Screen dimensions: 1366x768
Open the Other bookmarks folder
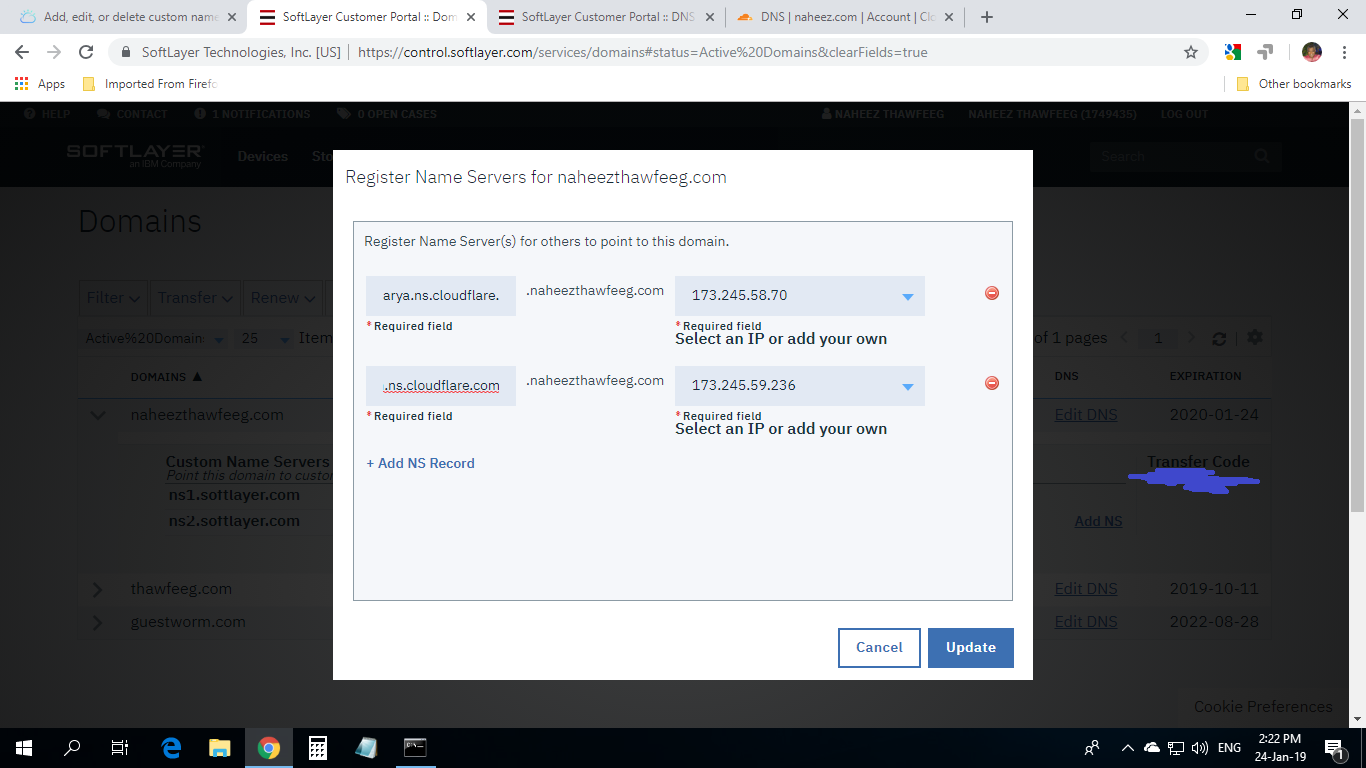(x=1294, y=84)
